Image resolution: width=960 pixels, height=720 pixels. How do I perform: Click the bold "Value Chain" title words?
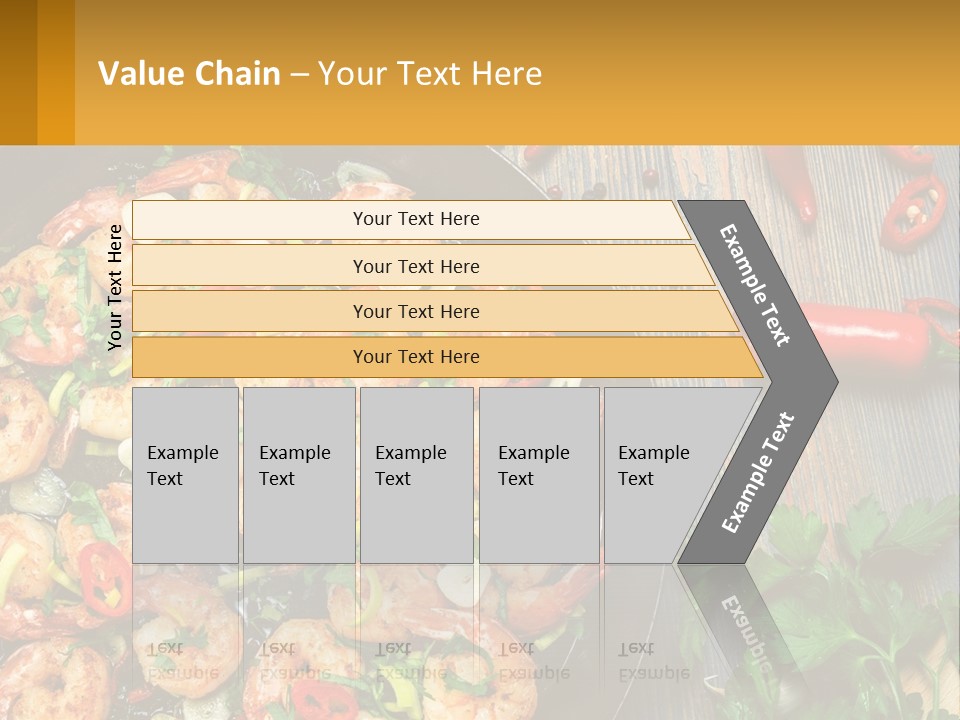189,73
